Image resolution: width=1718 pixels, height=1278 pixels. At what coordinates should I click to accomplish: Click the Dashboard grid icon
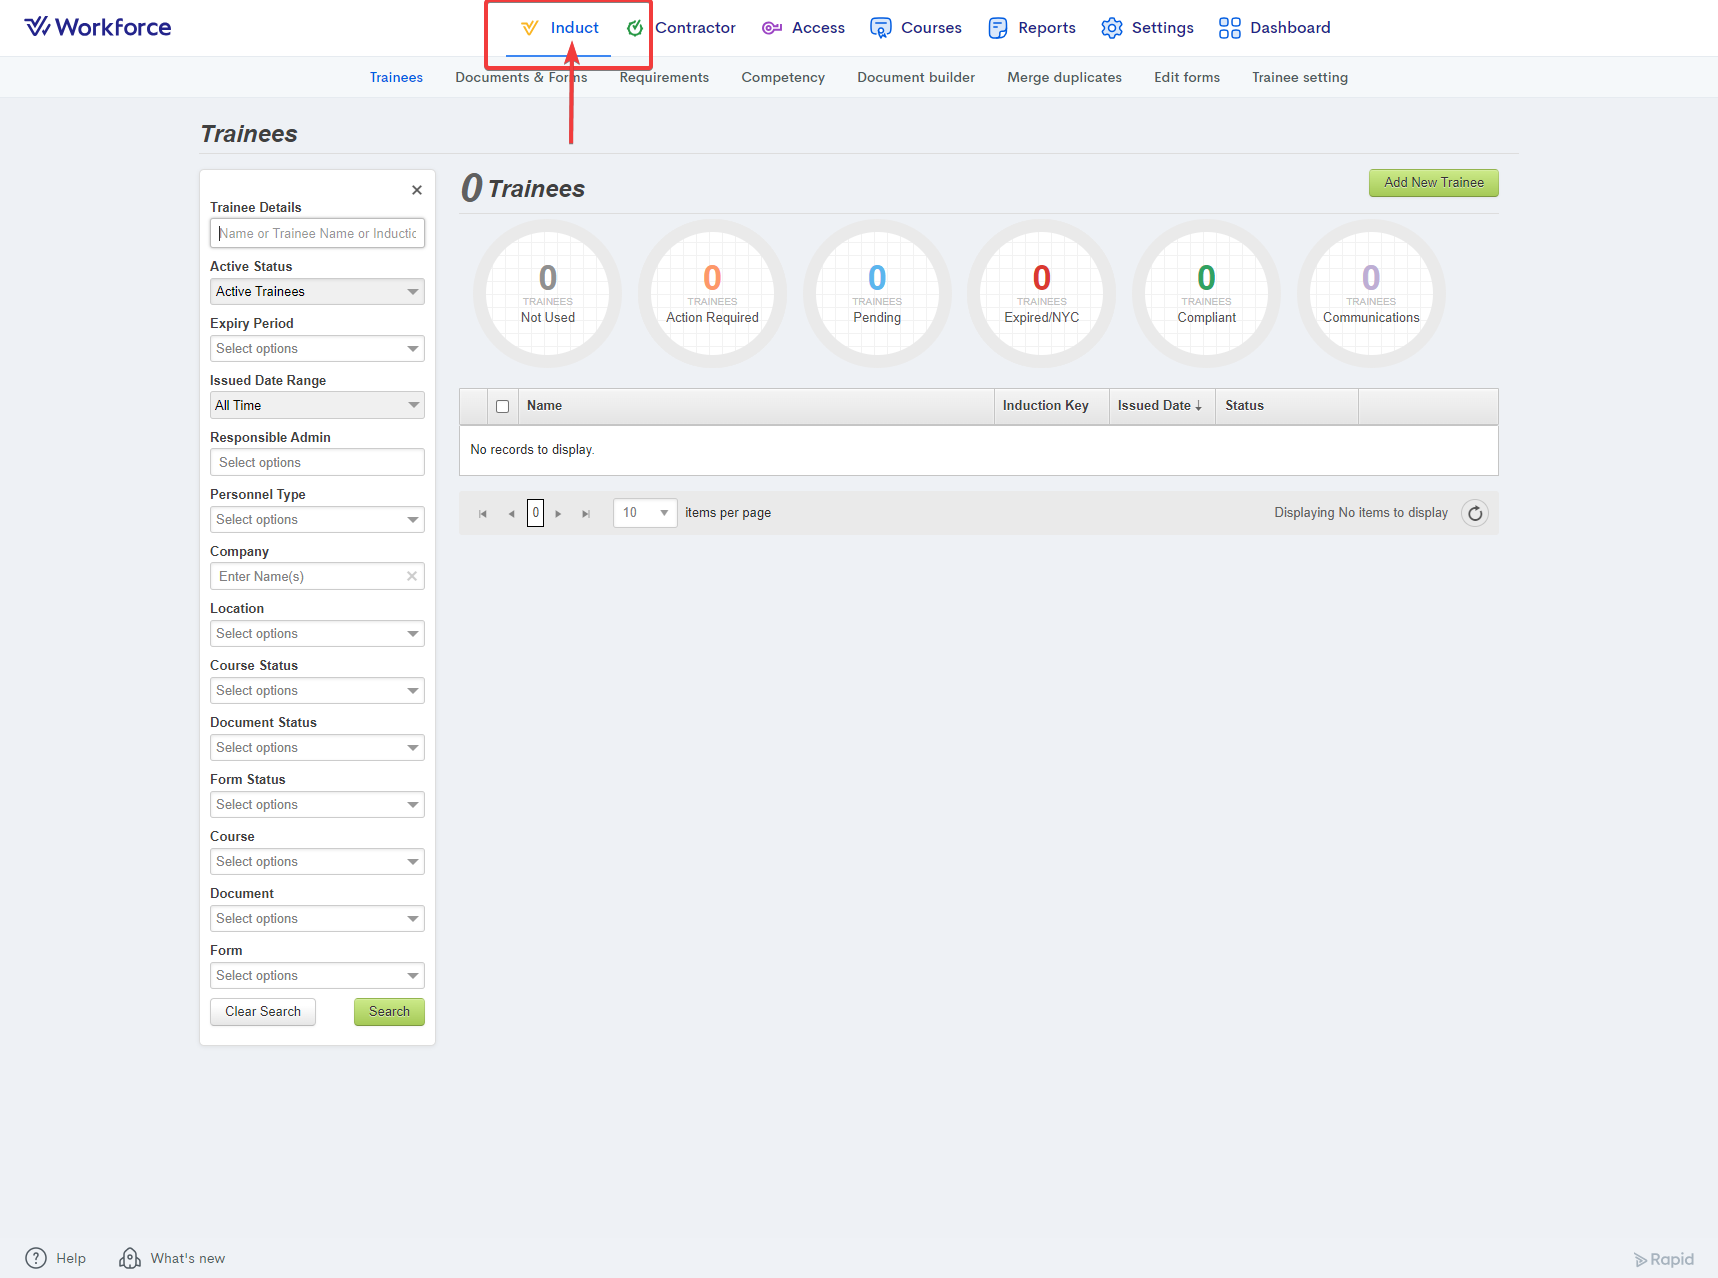tap(1229, 28)
